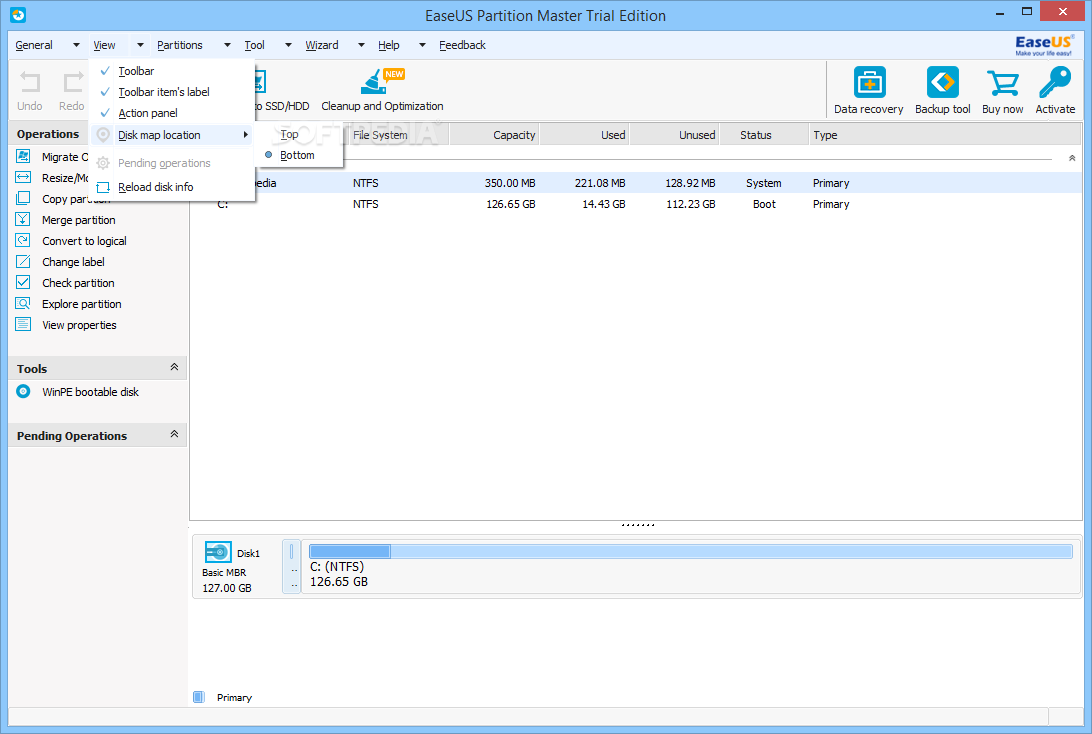This screenshot has width=1092, height=734.
Task: Open the View menu dropdown arrow
Action: click(140, 45)
